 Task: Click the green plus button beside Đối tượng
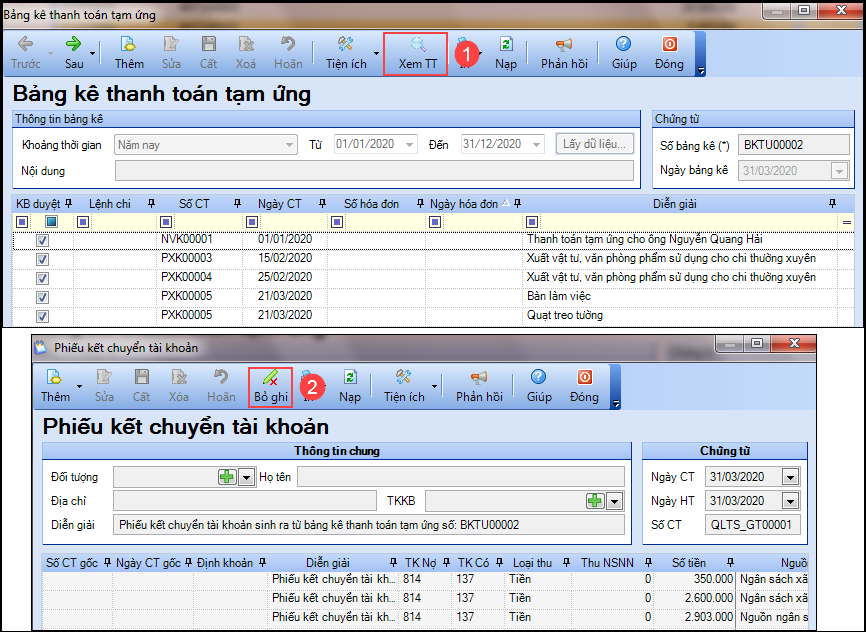tap(227, 477)
